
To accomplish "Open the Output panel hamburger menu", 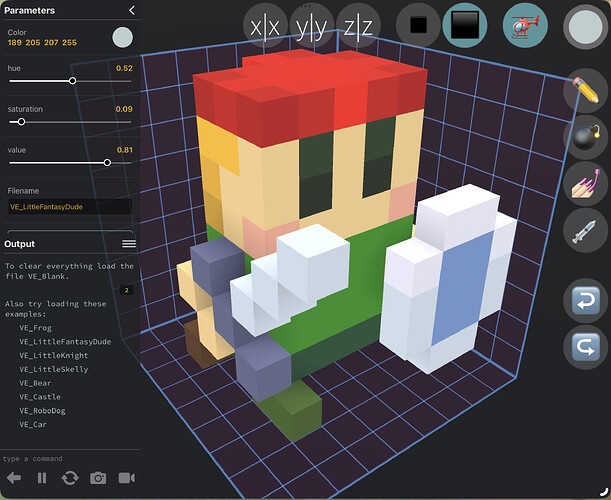I will 129,244.
